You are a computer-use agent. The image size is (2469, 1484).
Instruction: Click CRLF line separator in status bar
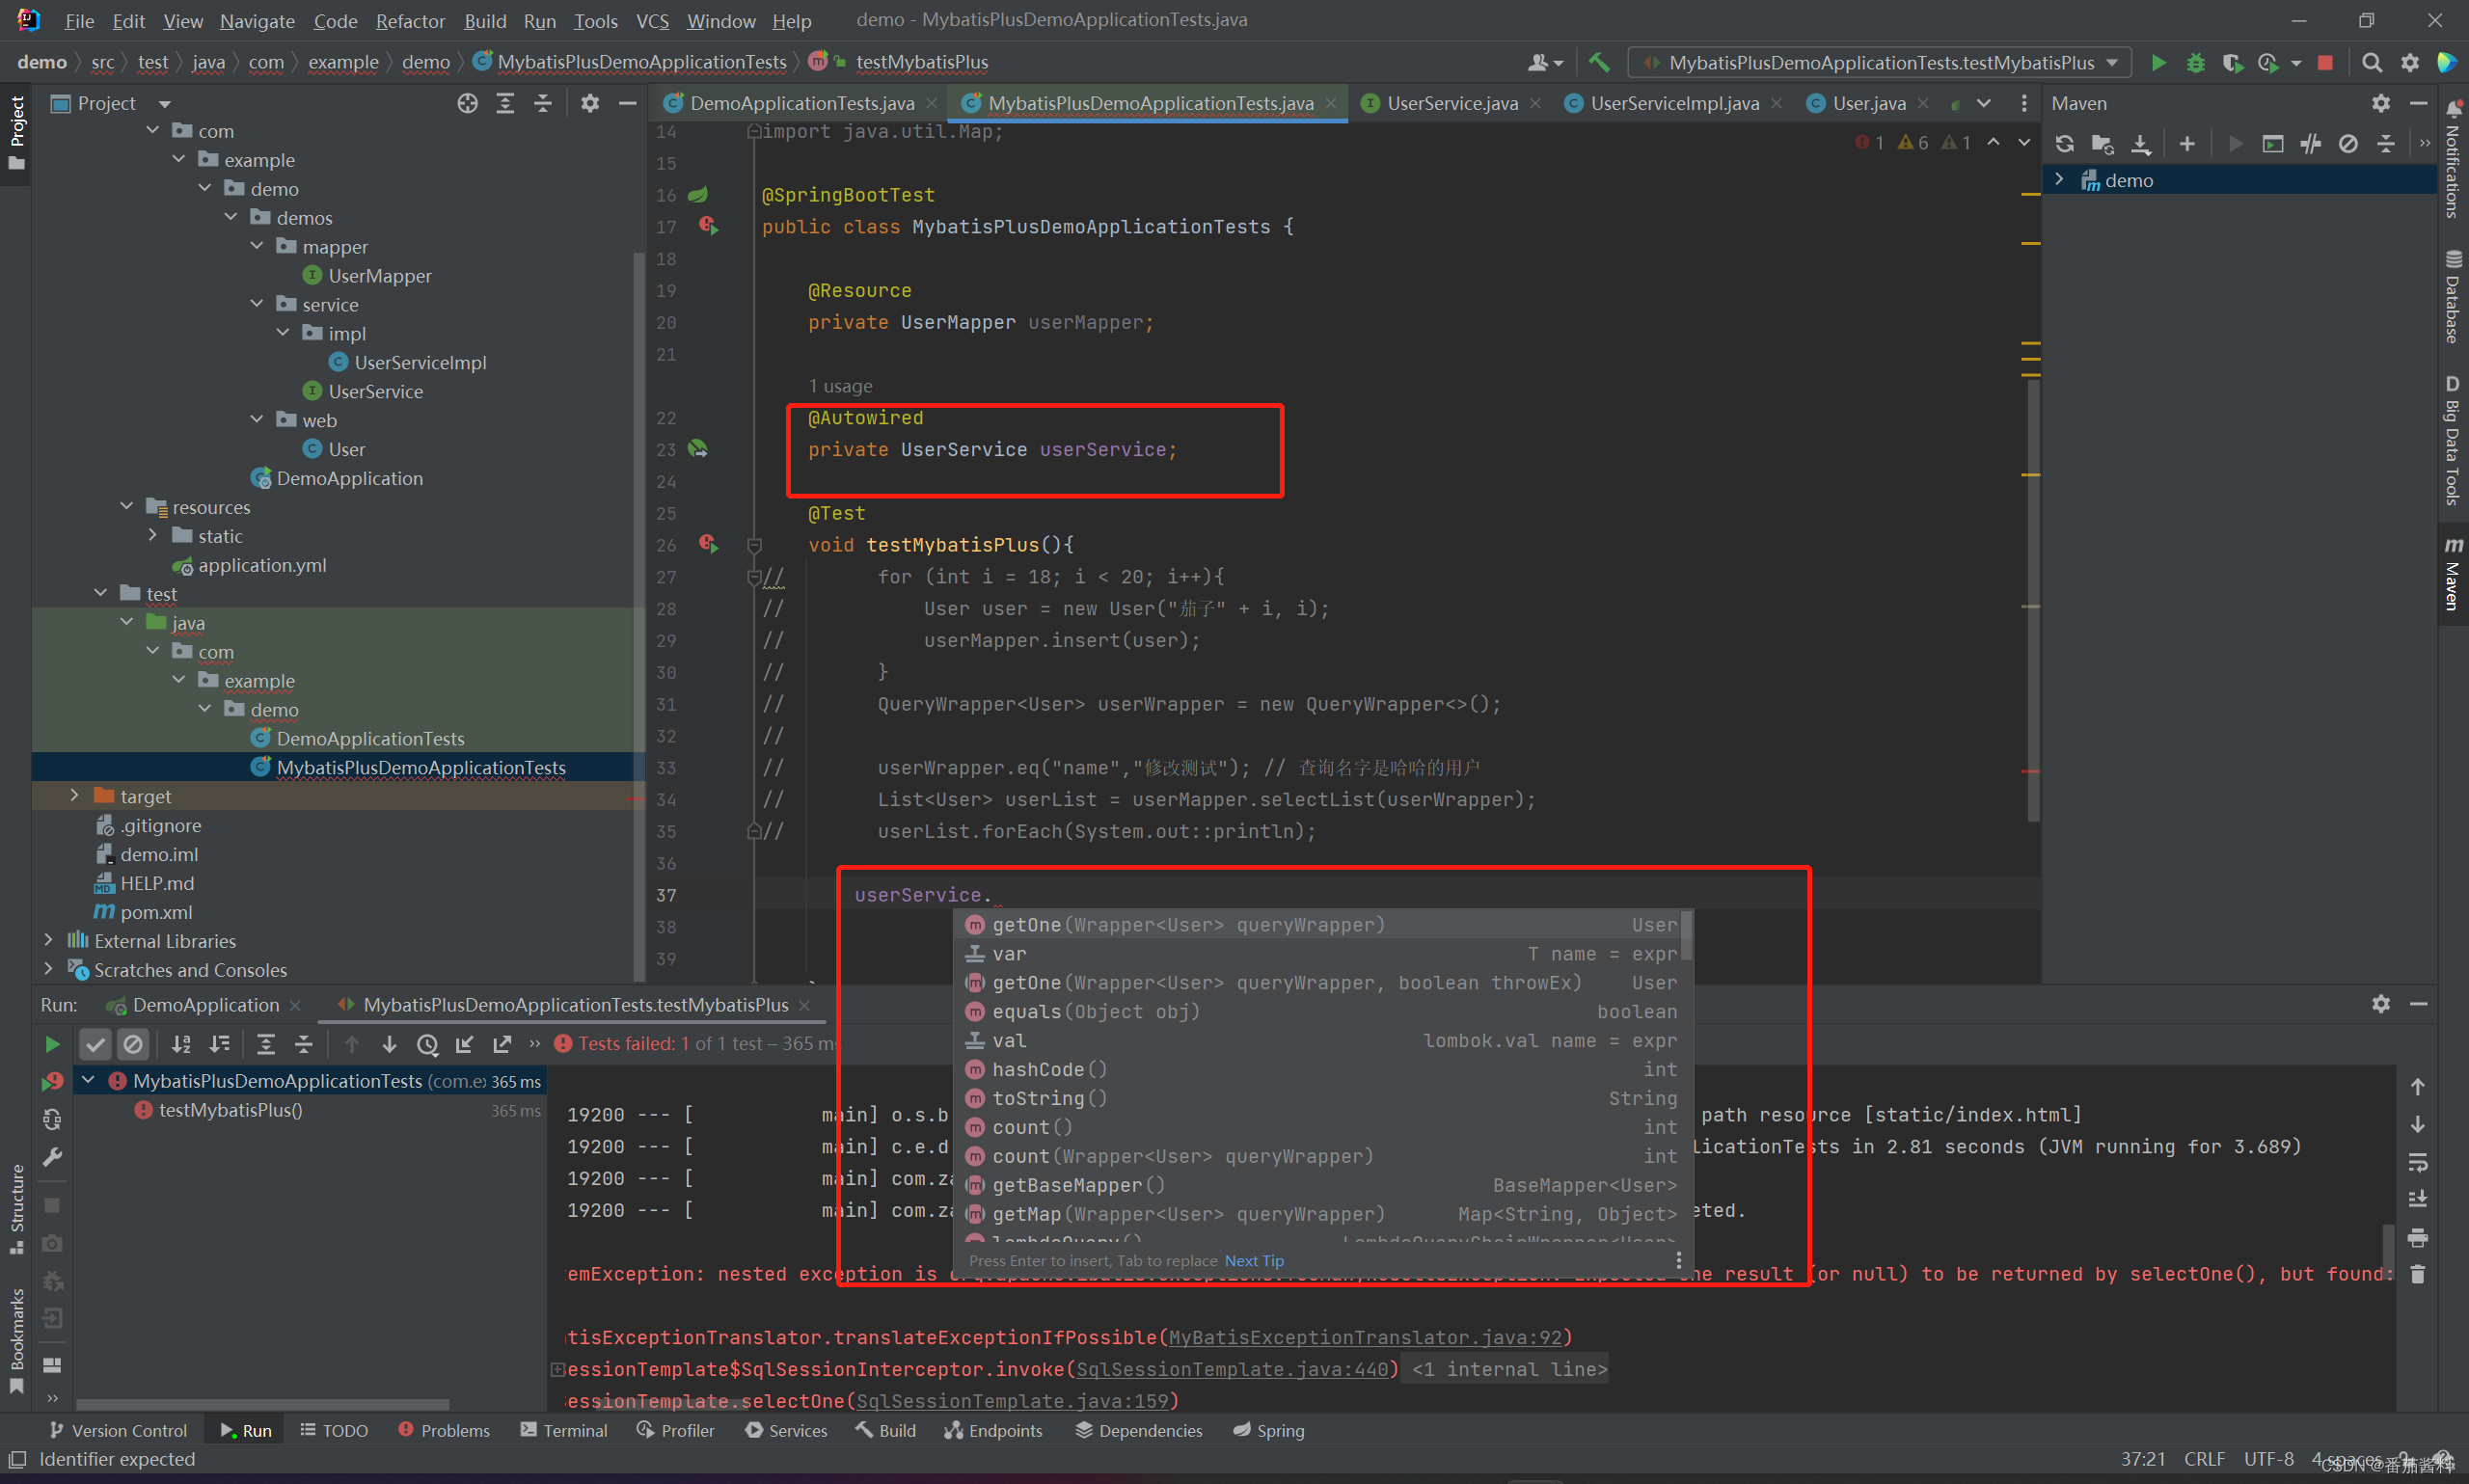[2204, 1459]
